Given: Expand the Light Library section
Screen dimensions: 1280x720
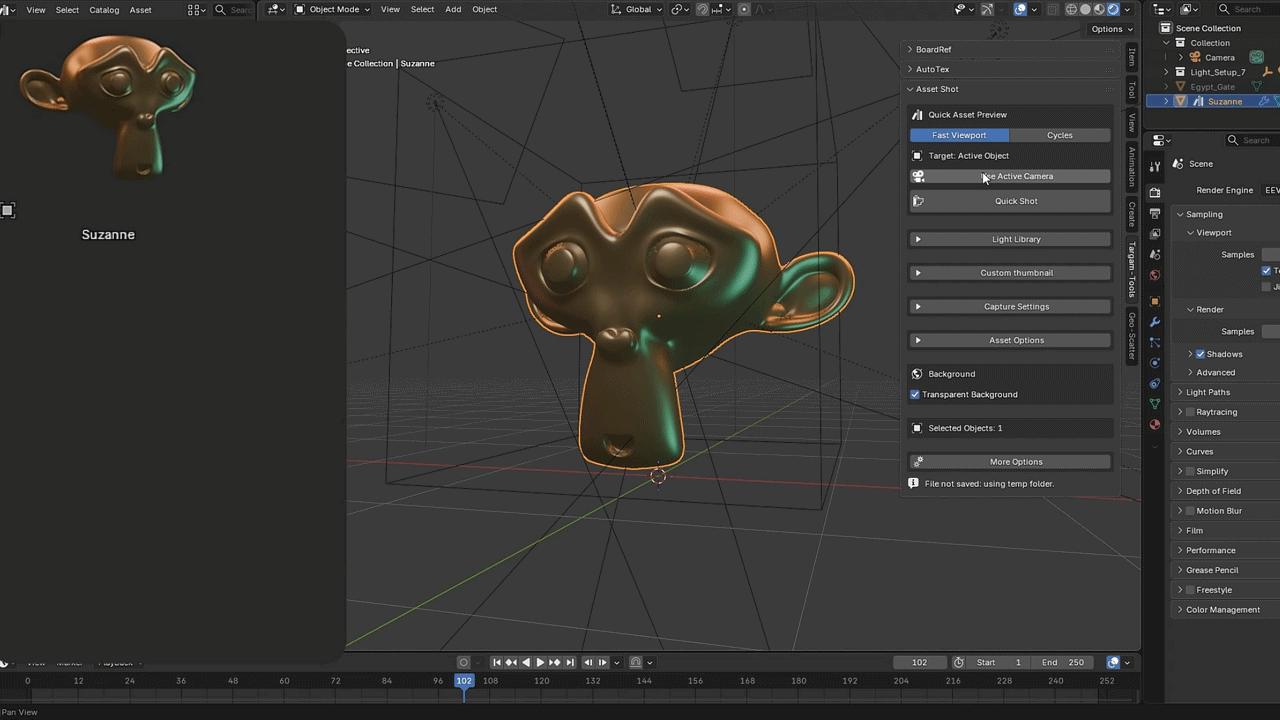Looking at the screenshot, I should (1010, 239).
